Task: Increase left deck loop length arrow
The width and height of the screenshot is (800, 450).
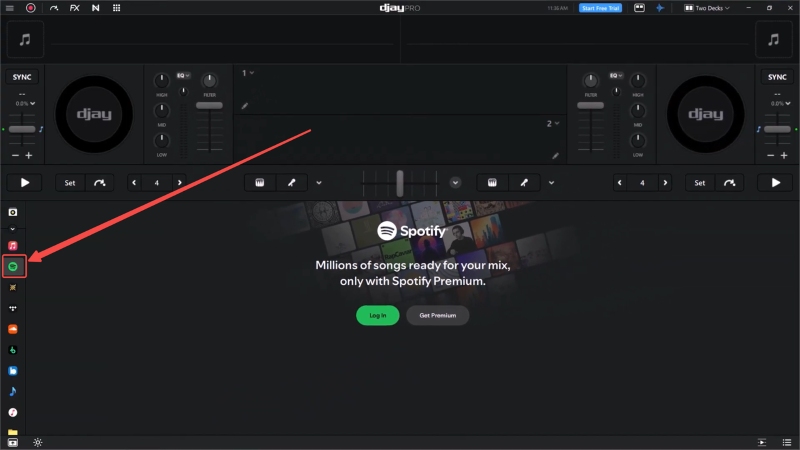Action: pyautogui.click(x=179, y=183)
